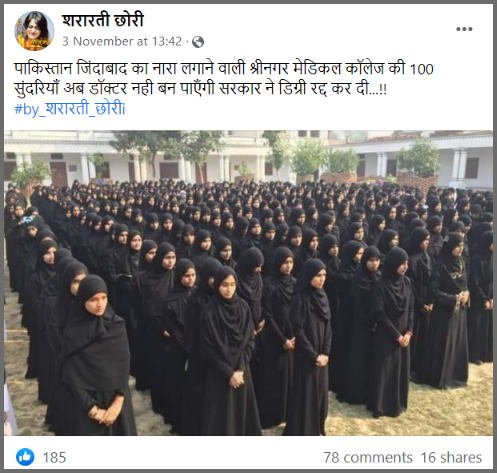Click the front-left student in the photo
497x473 pixels.
click(x=97, y=355)
